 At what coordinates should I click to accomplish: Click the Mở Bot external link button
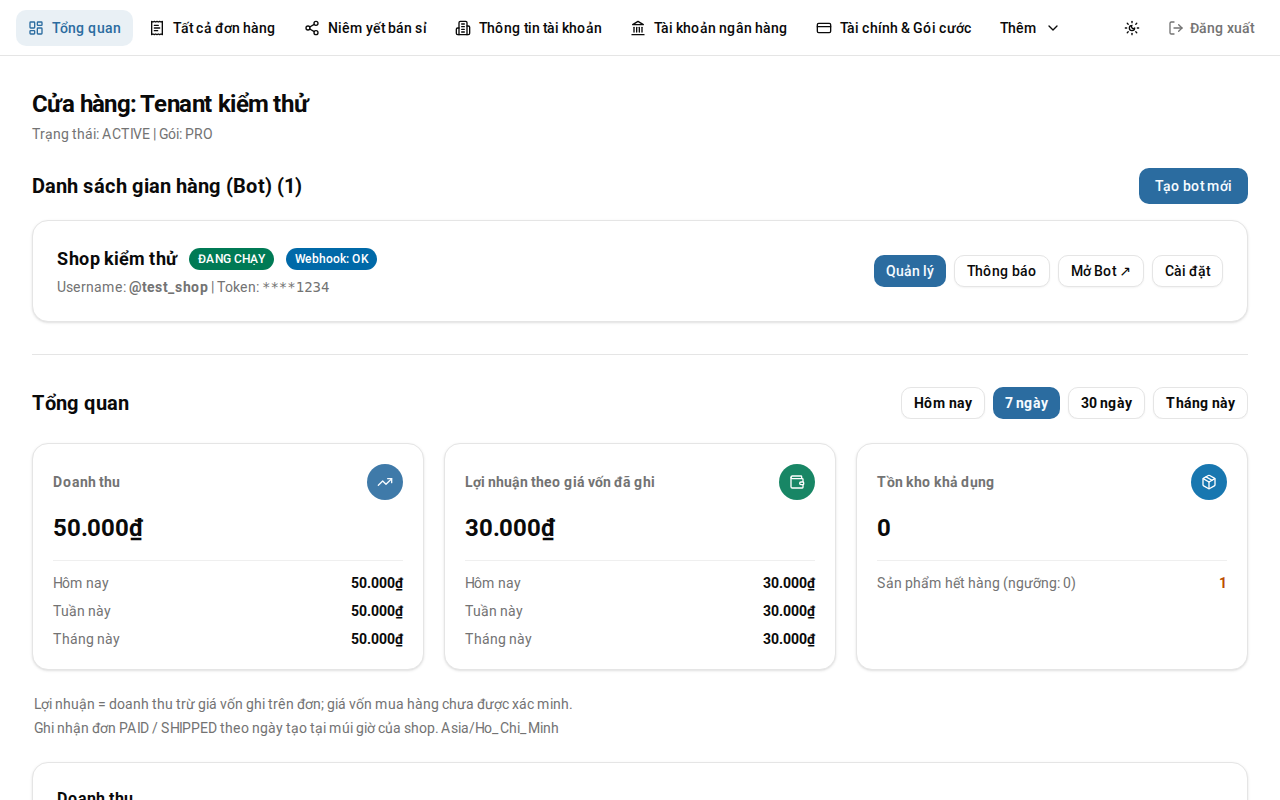(x=1101, y=271)
